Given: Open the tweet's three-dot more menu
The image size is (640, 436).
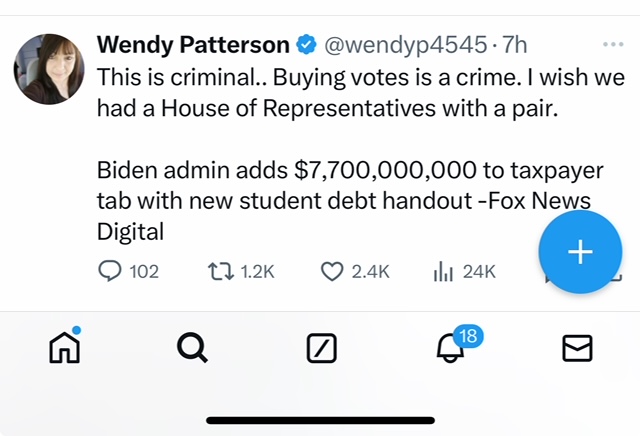Looking at the screenshot, I should point(613,45).
